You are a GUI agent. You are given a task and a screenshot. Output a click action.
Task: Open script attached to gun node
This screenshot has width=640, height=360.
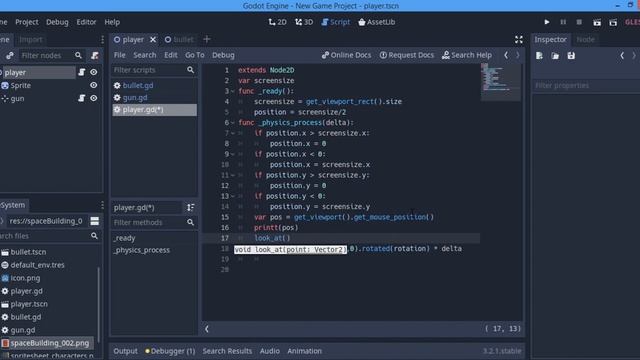click(x=82, y=98)
